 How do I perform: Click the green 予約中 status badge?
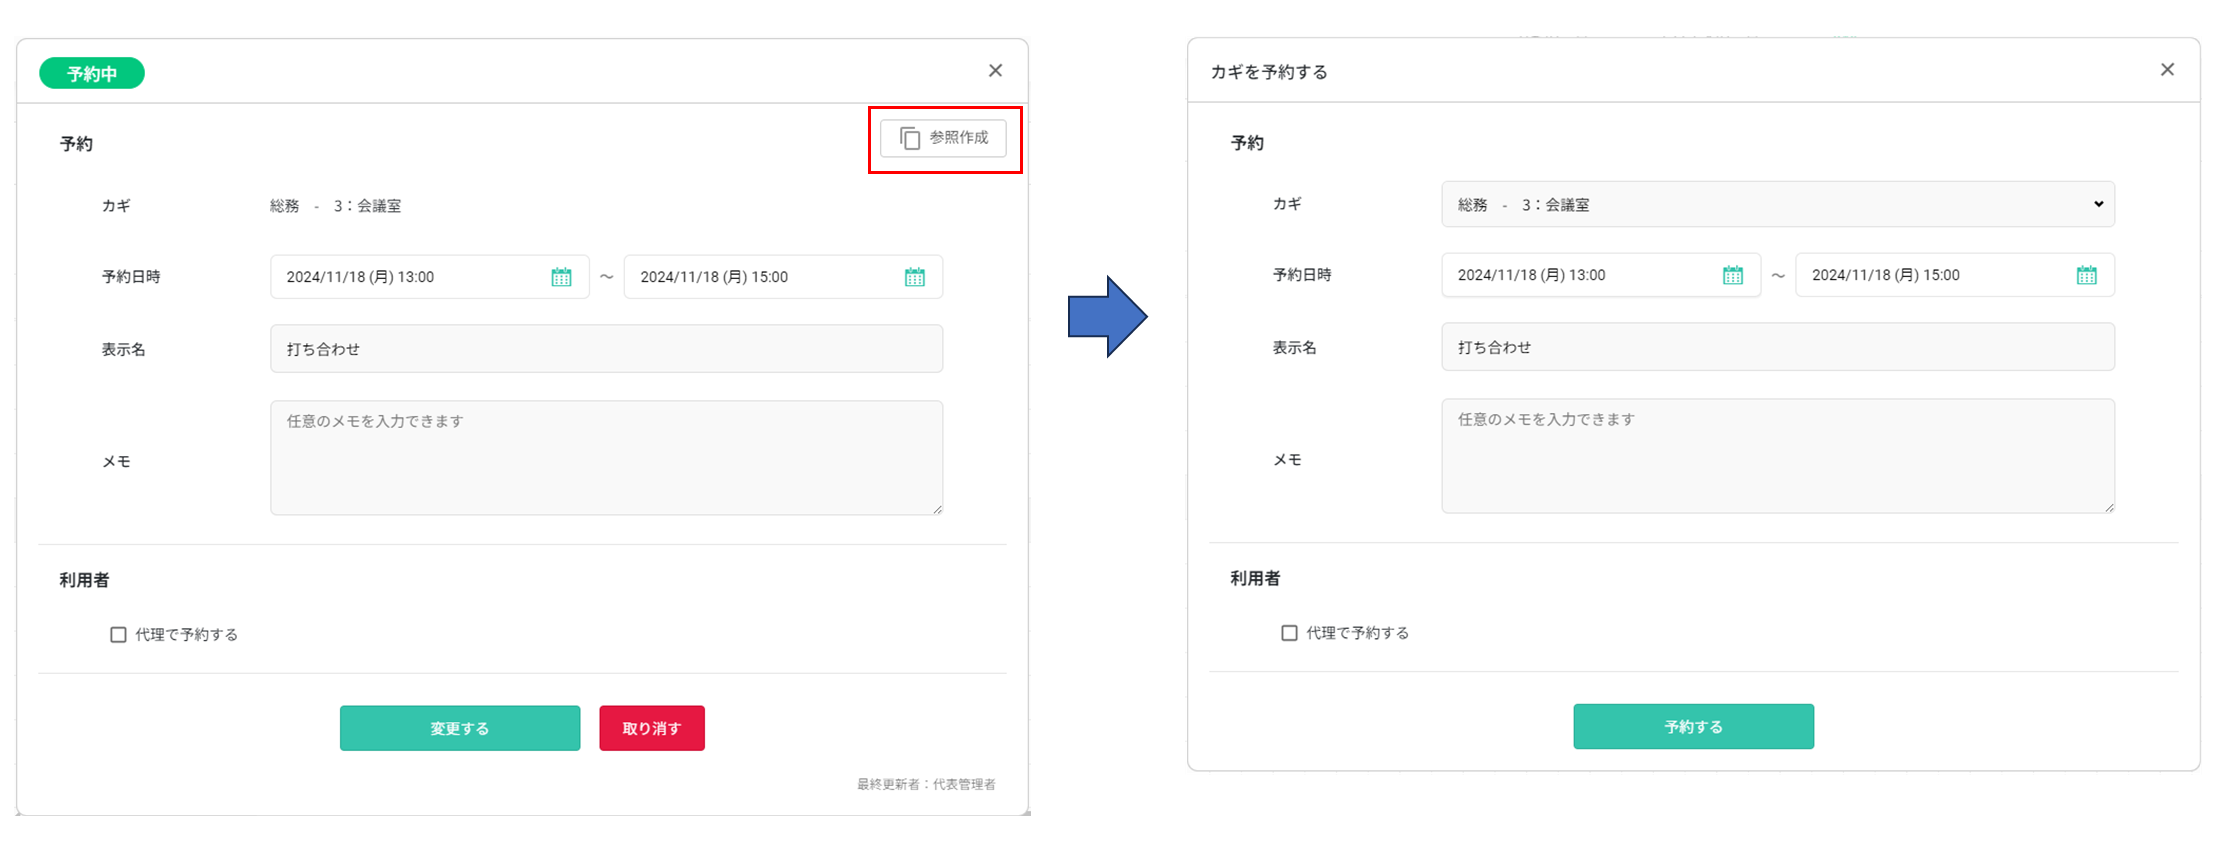pos(92,73)
